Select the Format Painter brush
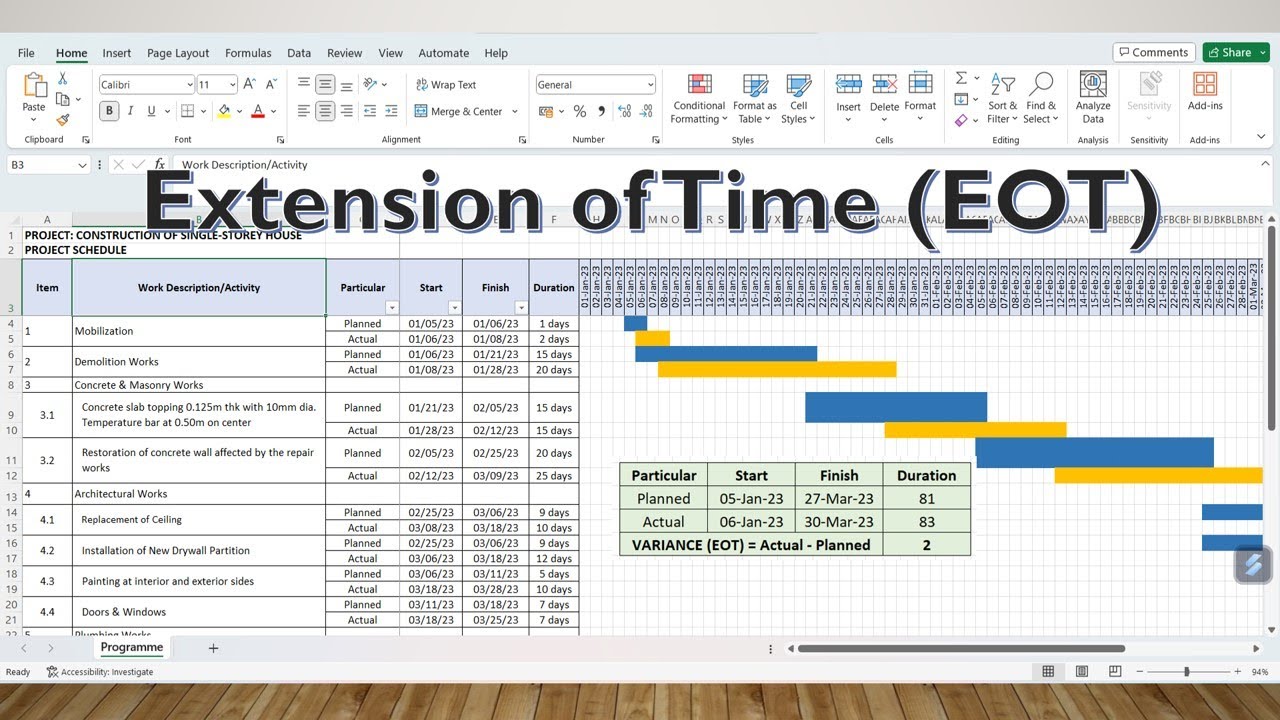This screenshot has width=1280, height=720. 62,119
